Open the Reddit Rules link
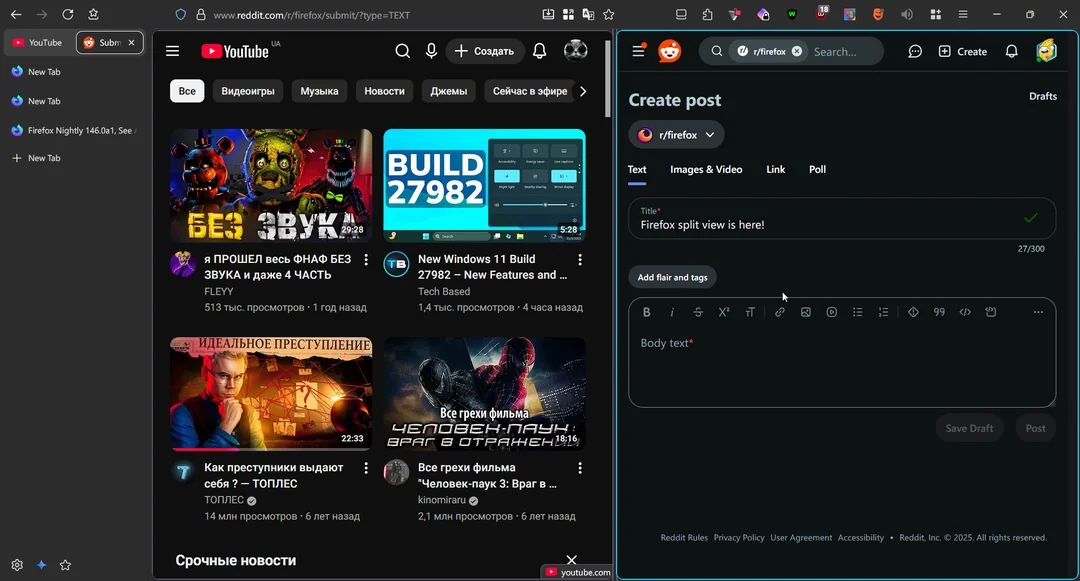 point(684,537)
